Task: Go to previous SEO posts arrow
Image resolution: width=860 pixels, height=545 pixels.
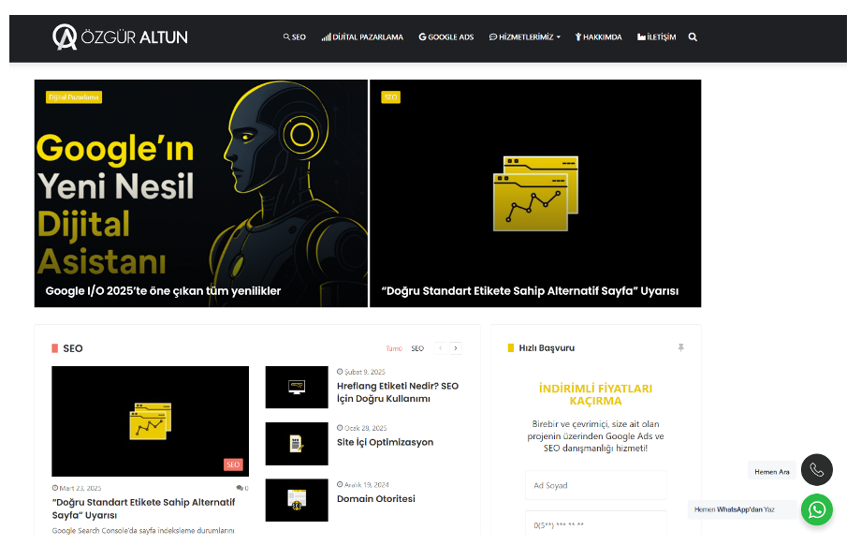Action: tap(440, 348)
